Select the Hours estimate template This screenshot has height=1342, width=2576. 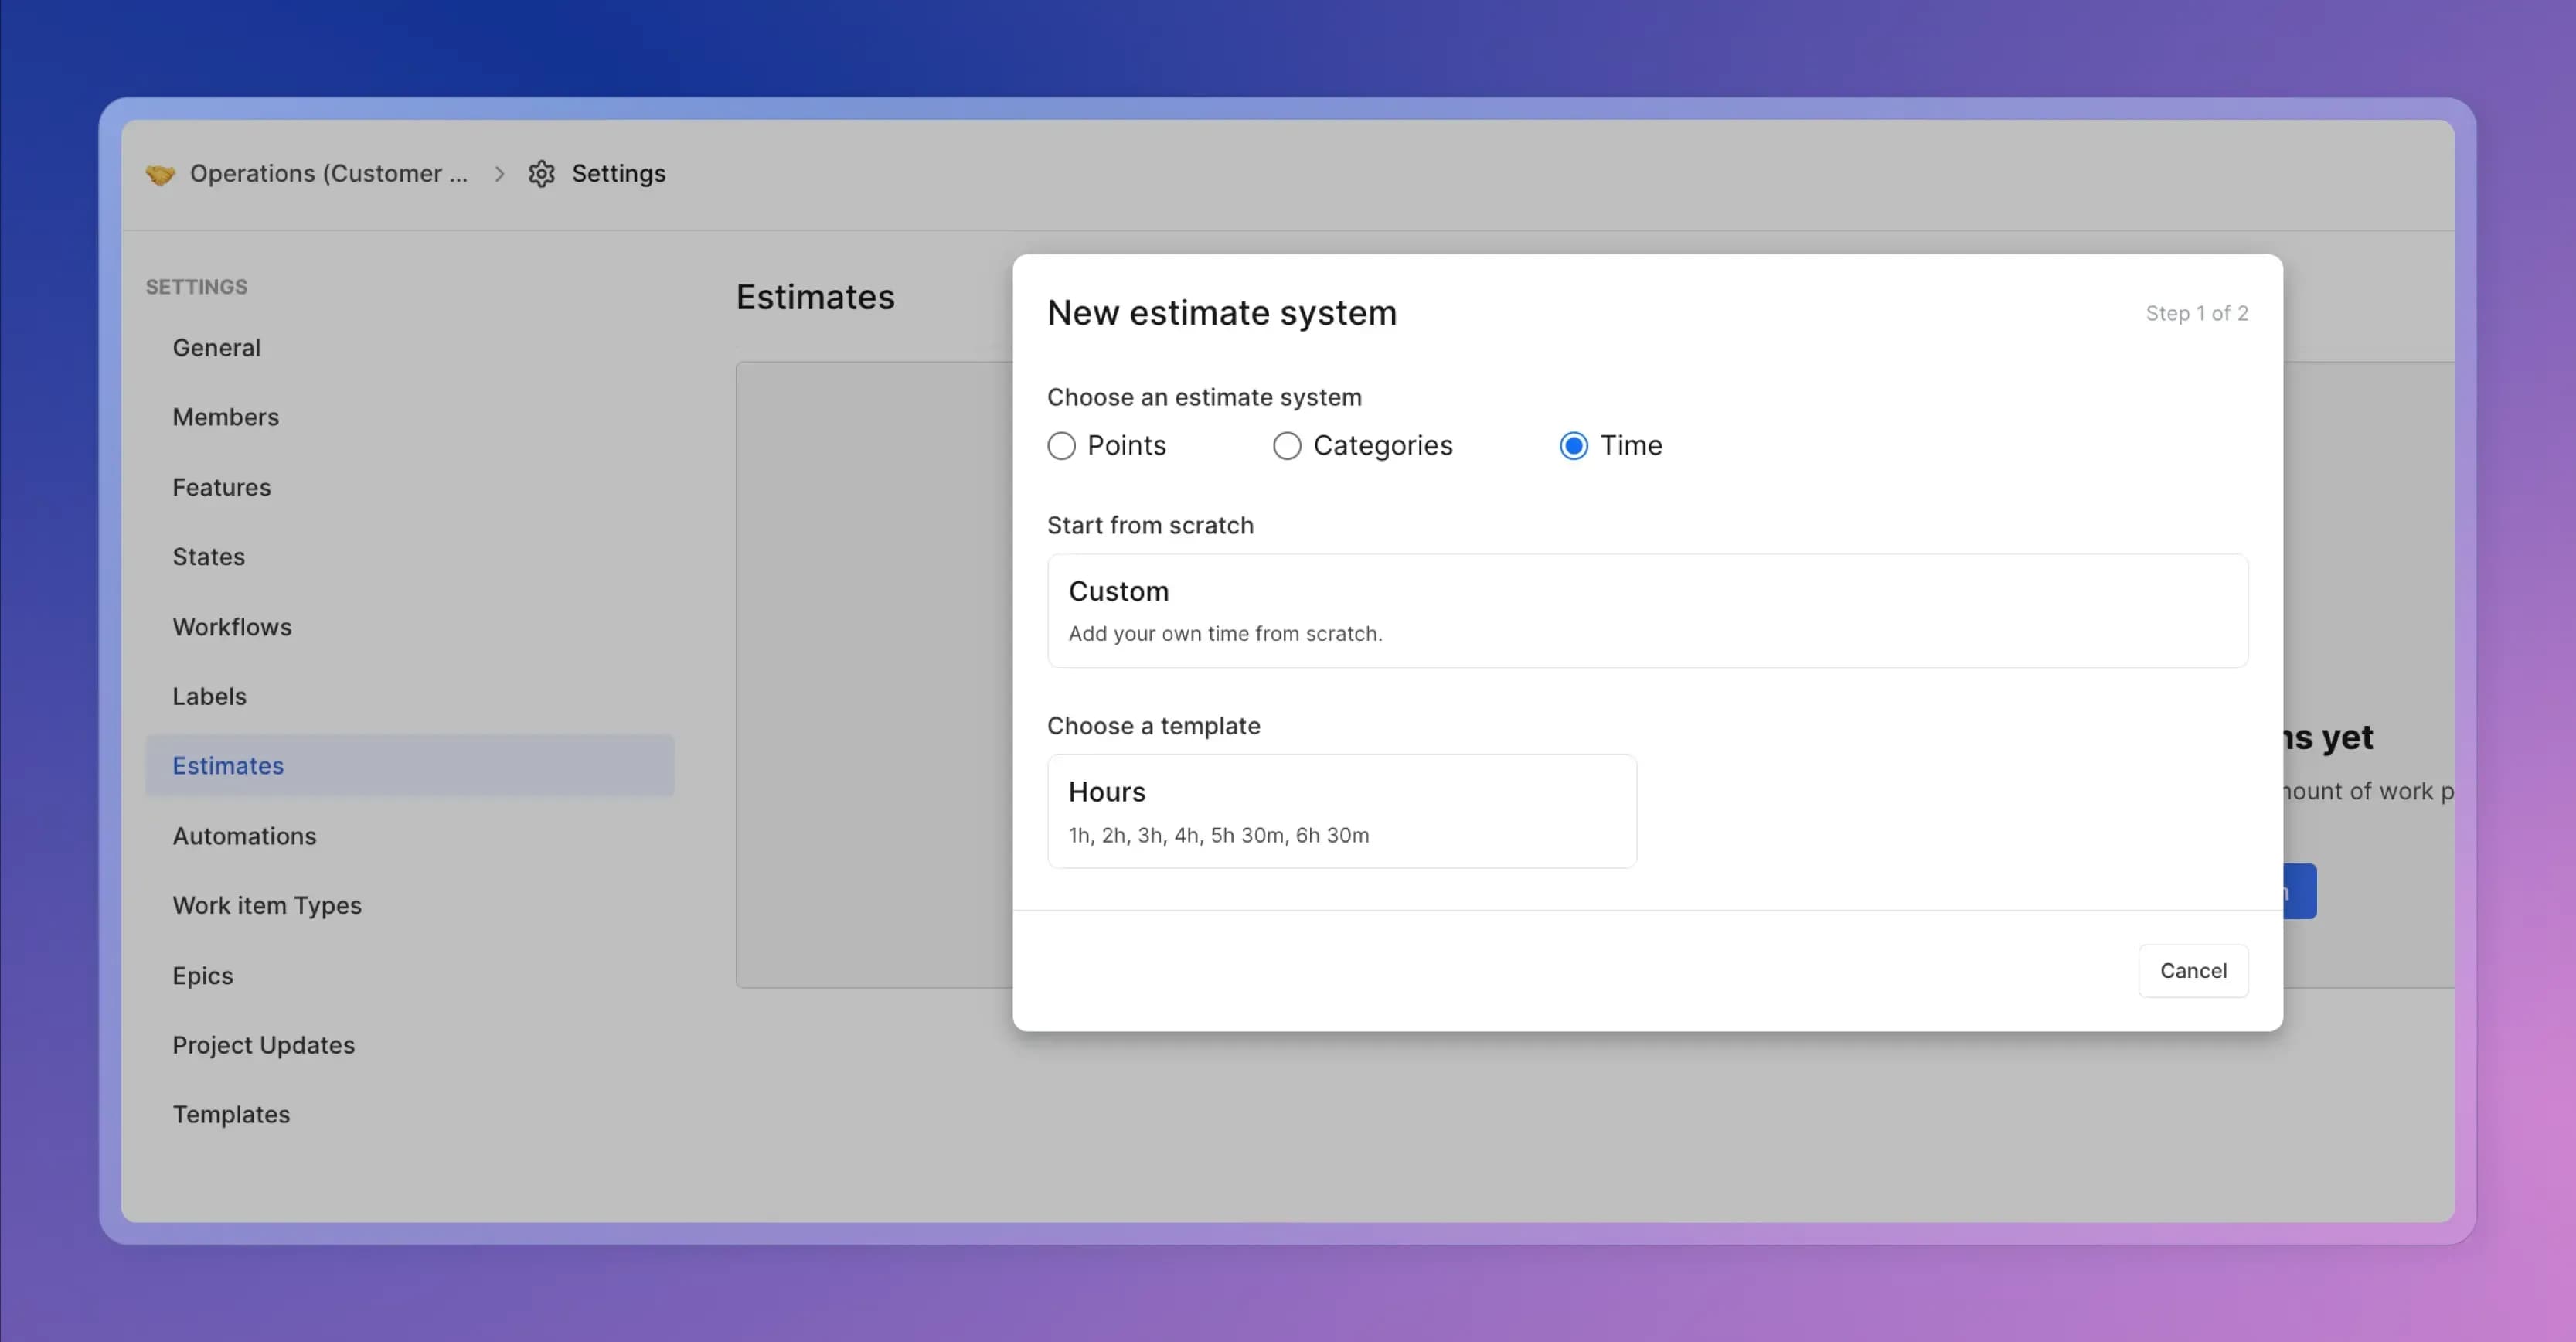[1341, 811]
